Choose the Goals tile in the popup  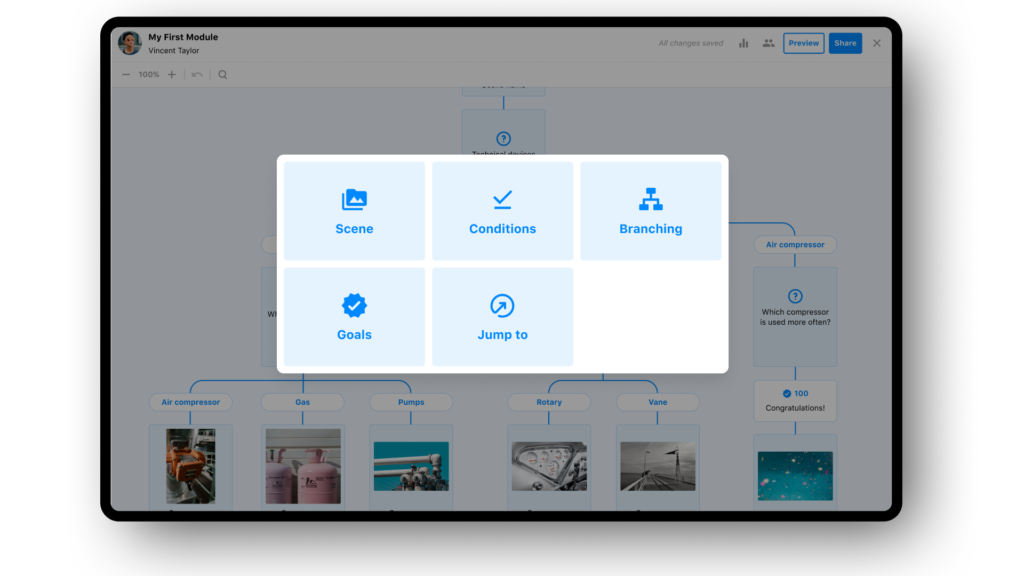point(354,317)
